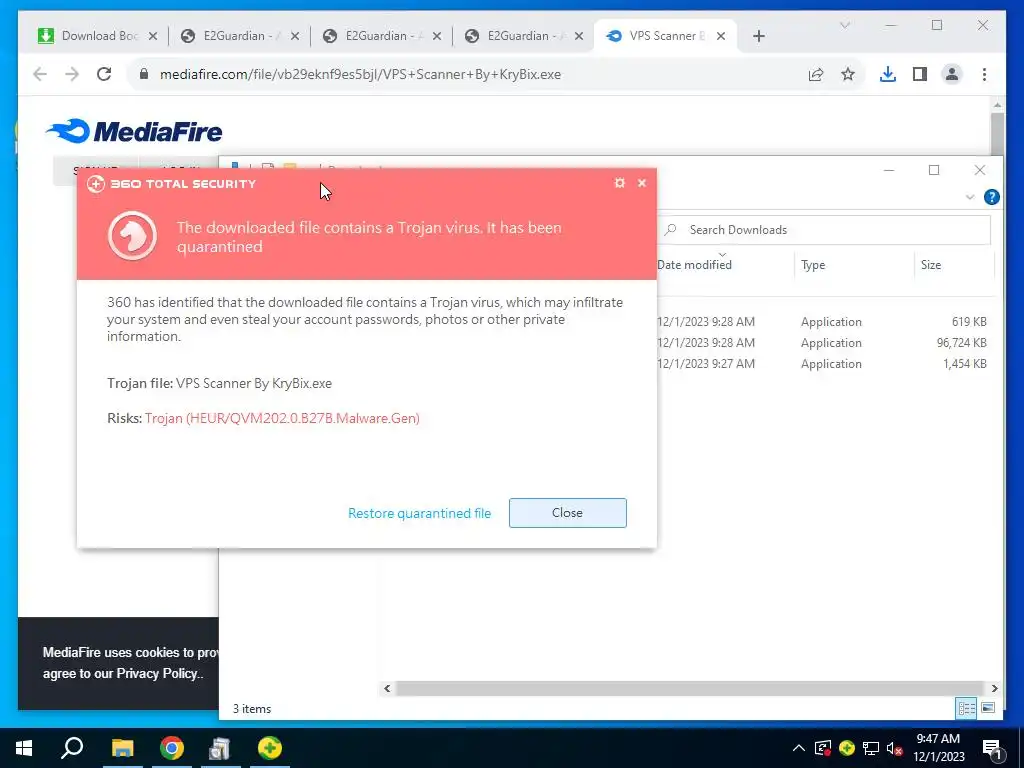Sort by Size column in Explorer
The height and width of the screenshot is (768, 1024).
(x=931, y=264)
